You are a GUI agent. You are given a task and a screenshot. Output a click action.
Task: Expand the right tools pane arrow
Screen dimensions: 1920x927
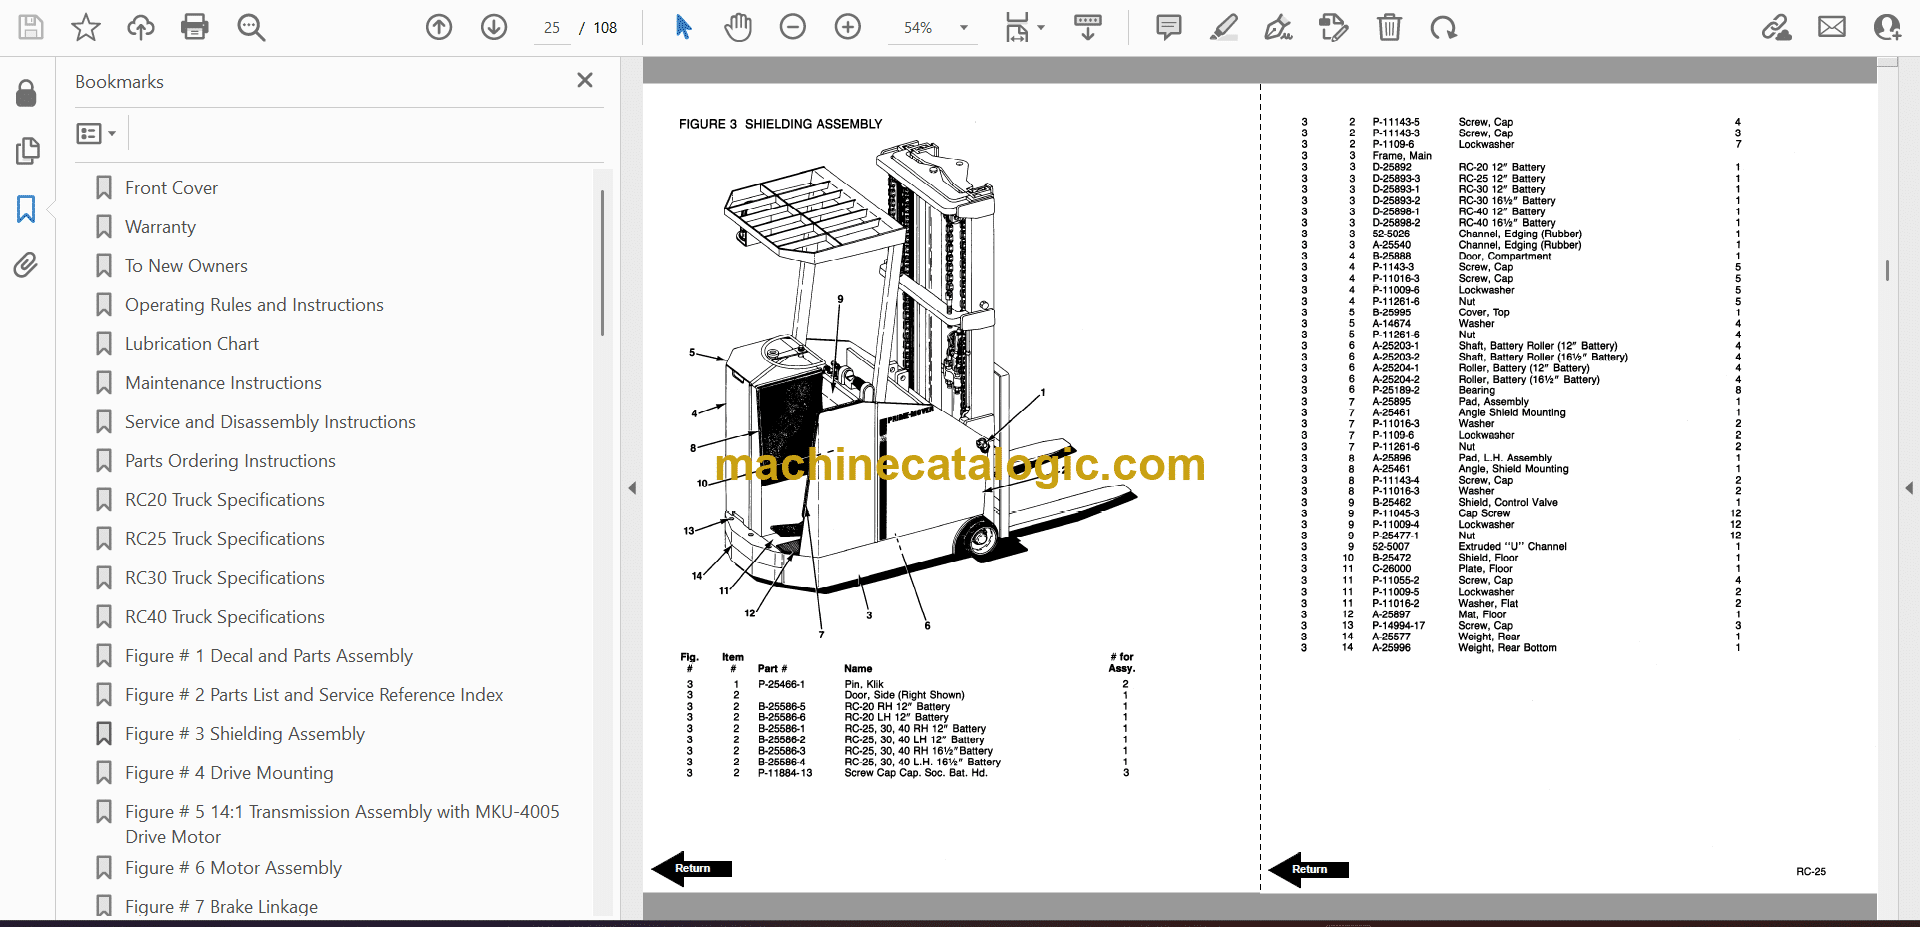(1909, 488)
